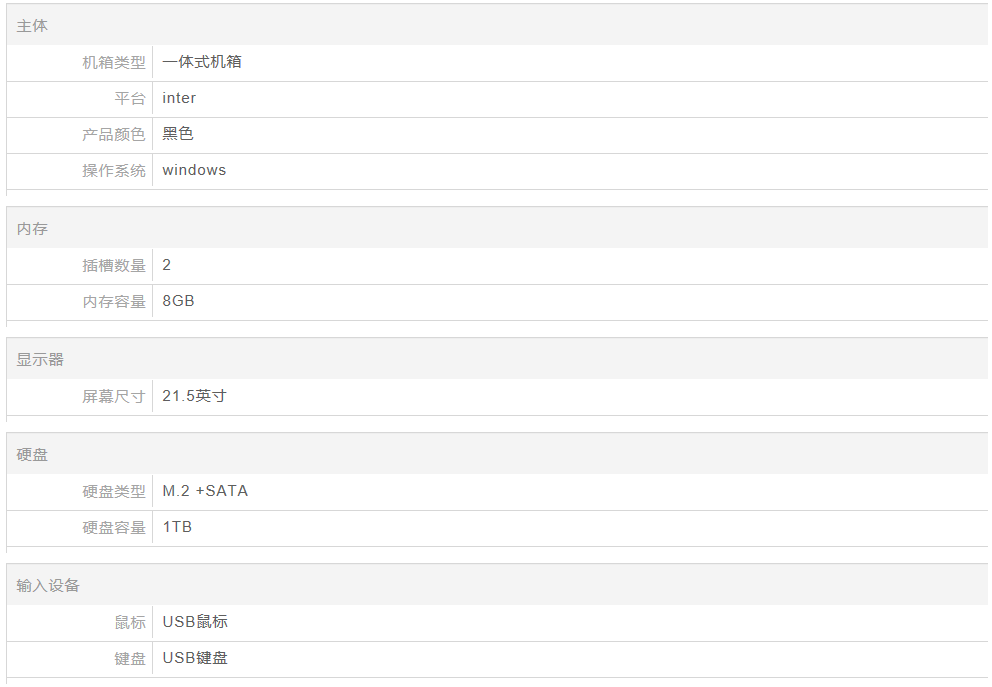Screen dimensions: 992x687
Task: Click the 内存容量 value 8GB
Action: (178, 301)
